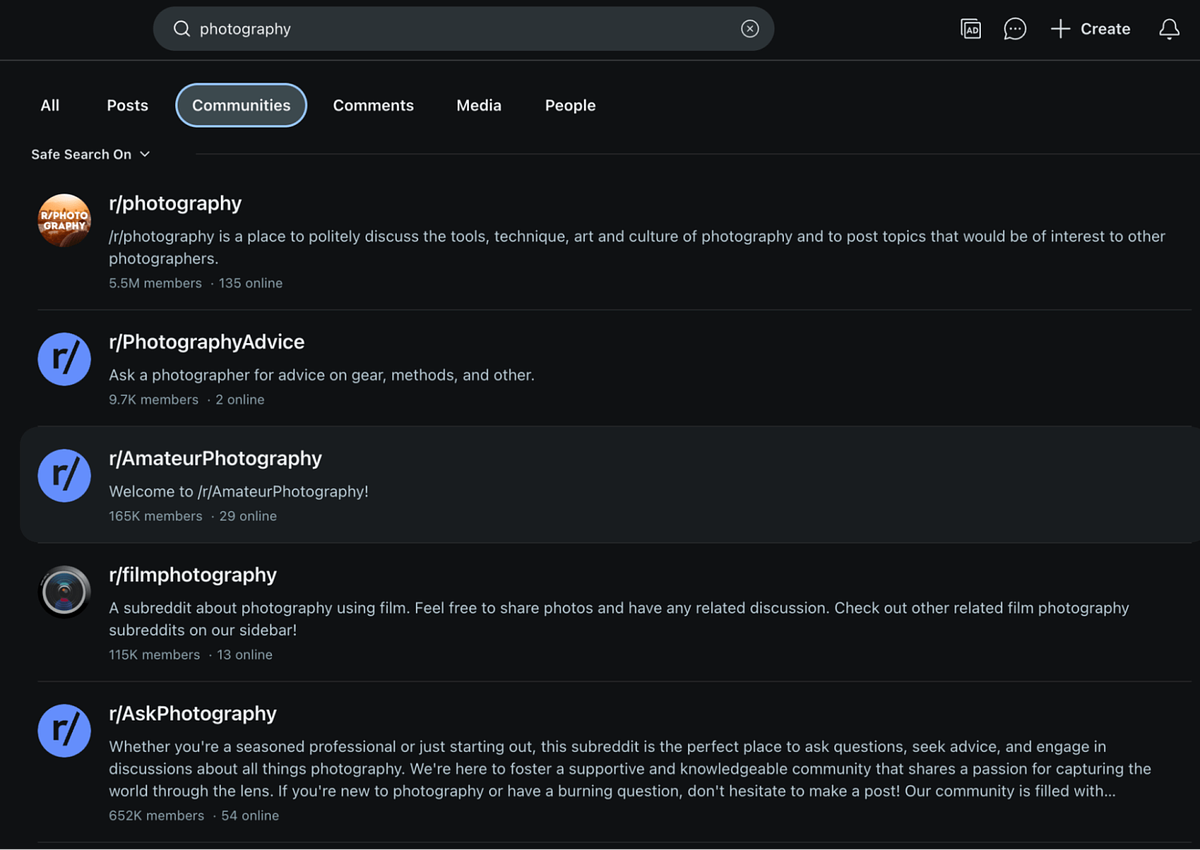Screen dimensions: 1200x850
Task: Open the r/AmateurPhotography community
Action: click(216, 458)
